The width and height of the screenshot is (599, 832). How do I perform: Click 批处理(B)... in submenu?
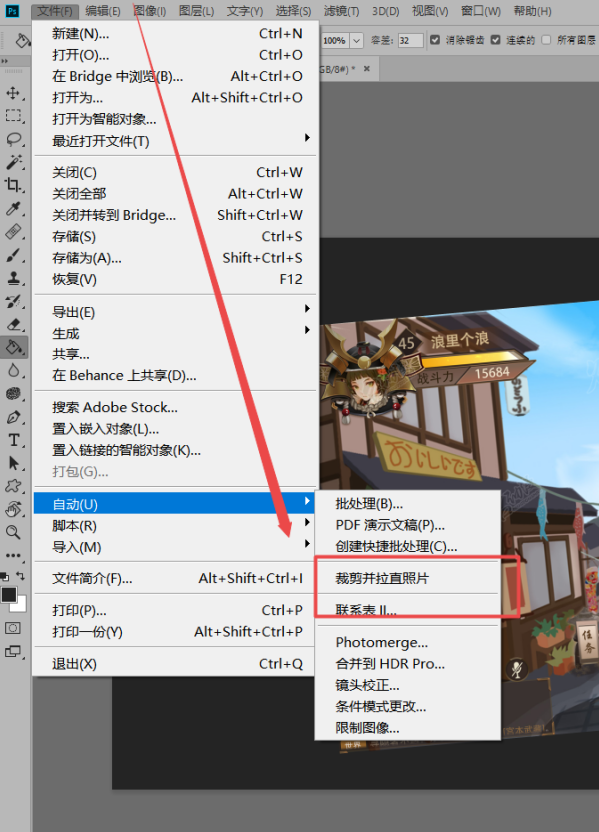pyautogui.click(x=369, y=504)
